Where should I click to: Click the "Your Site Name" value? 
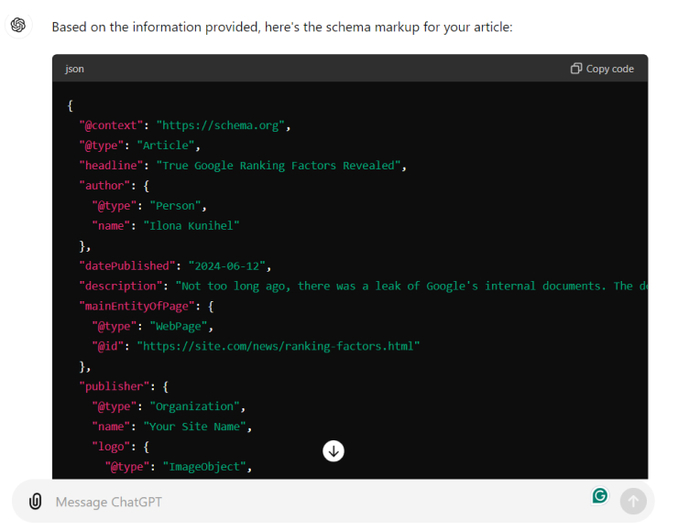195,427
